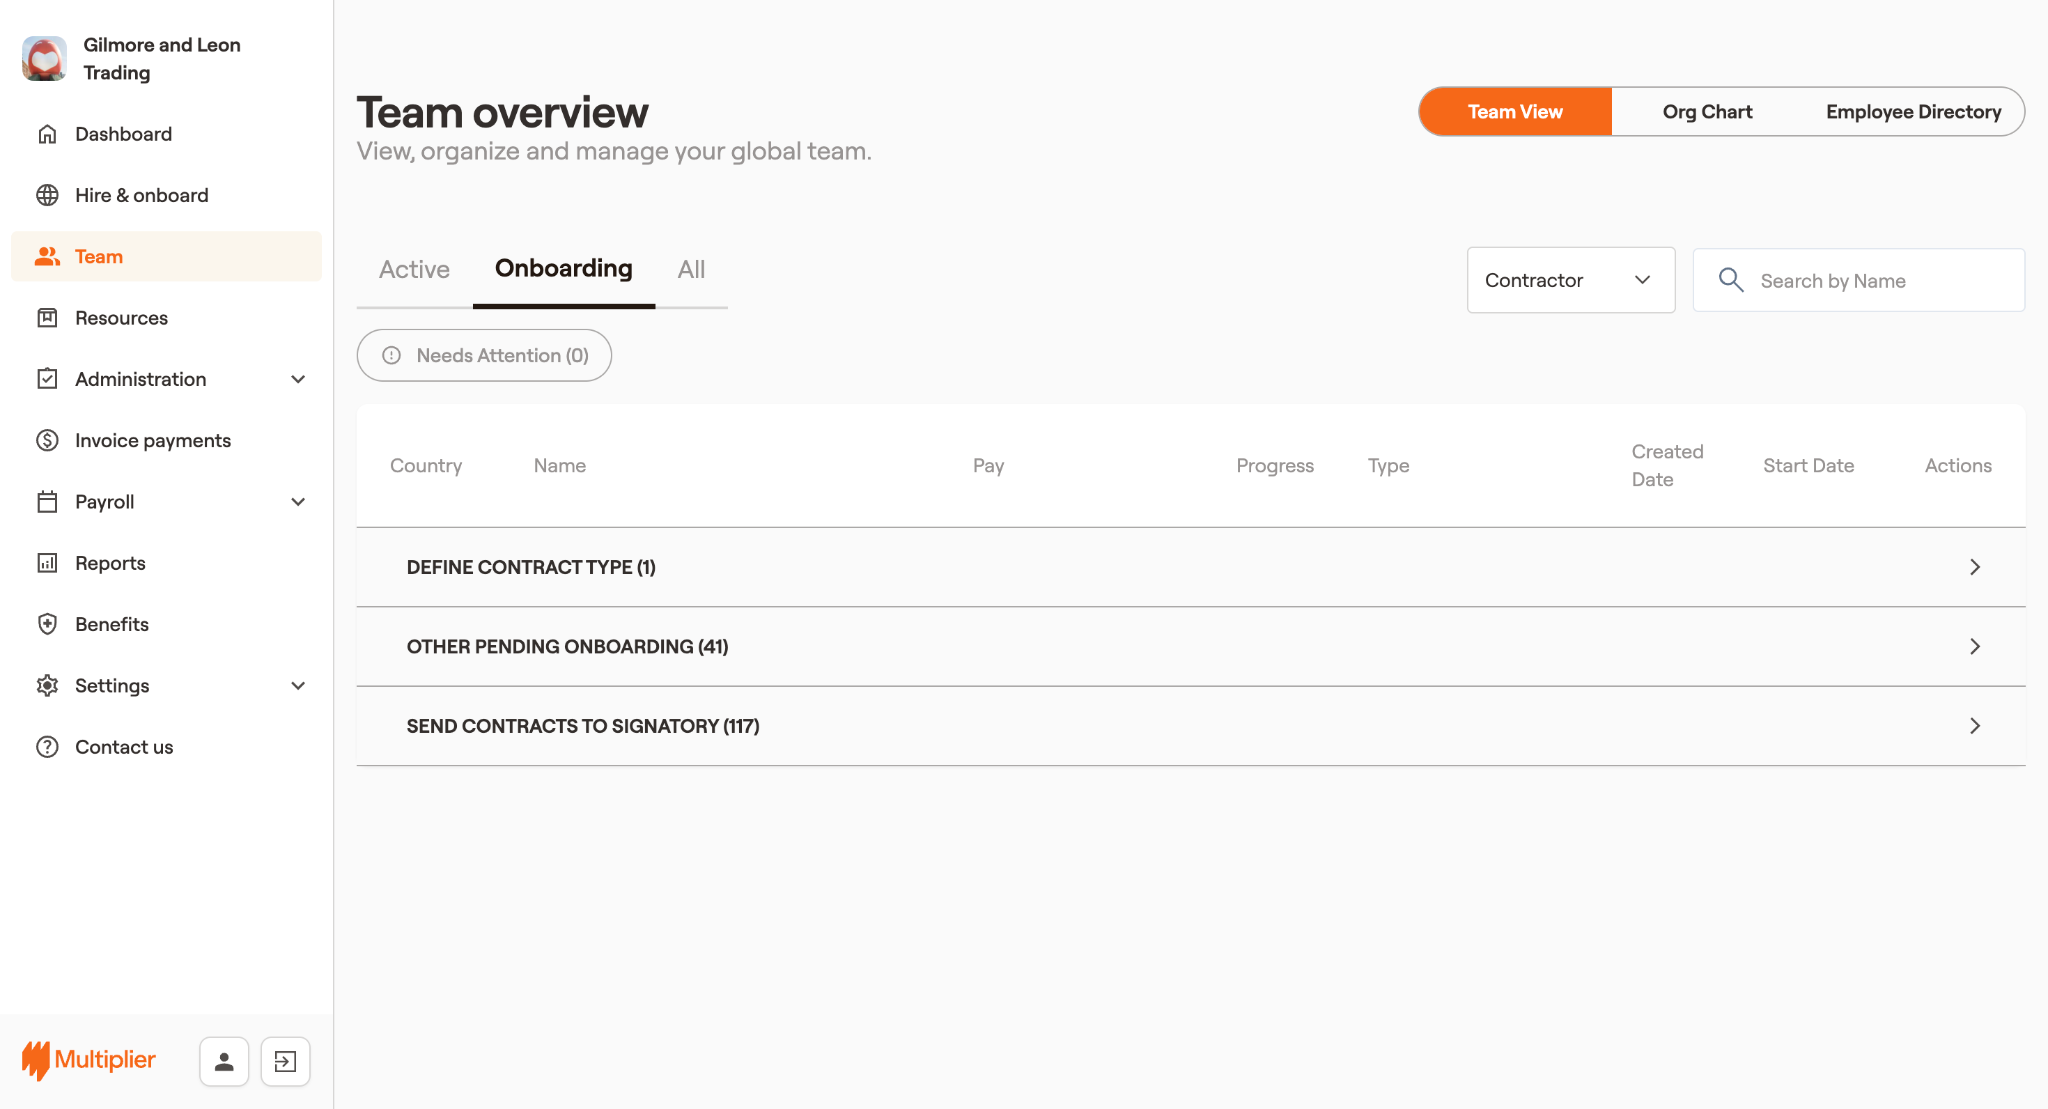Viewport: 2048px width, 1109px height.
Task: Select the Team View toggle
Action: pyautogui.click(x=1515, y=112)
